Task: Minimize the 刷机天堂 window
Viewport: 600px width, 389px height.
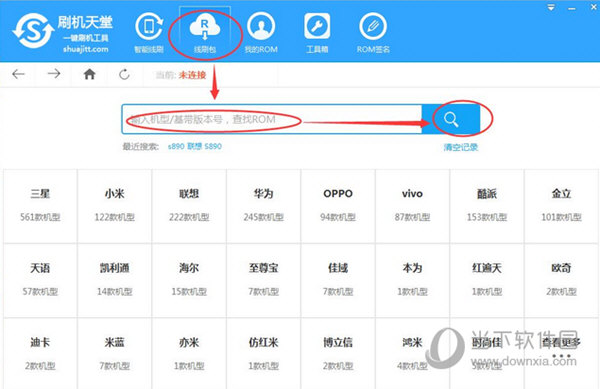Action: tap(572, 8)
